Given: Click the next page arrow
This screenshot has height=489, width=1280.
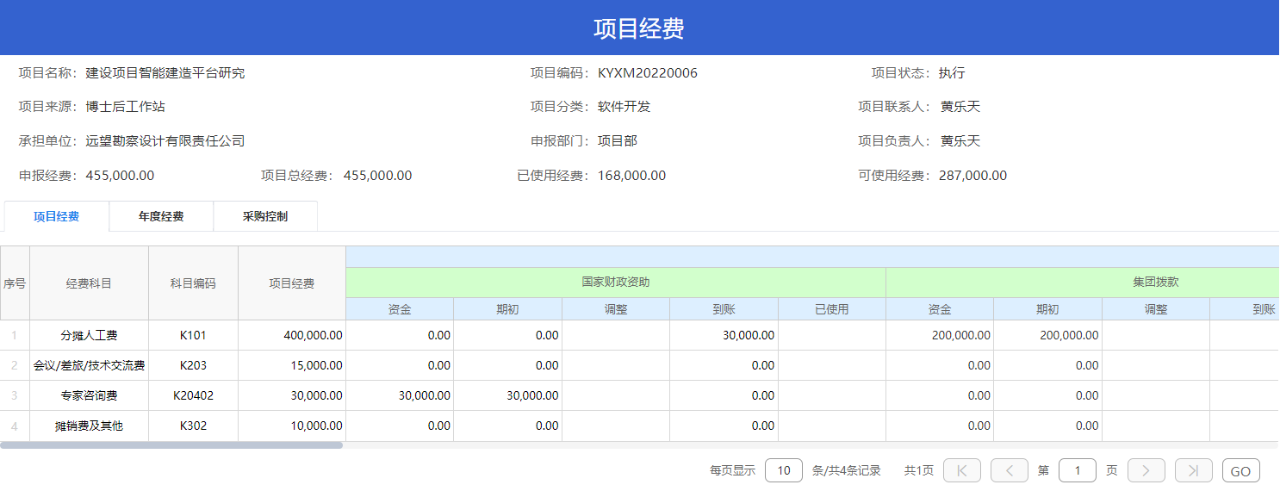Looking at the screenshot, I should (1146, 470).
